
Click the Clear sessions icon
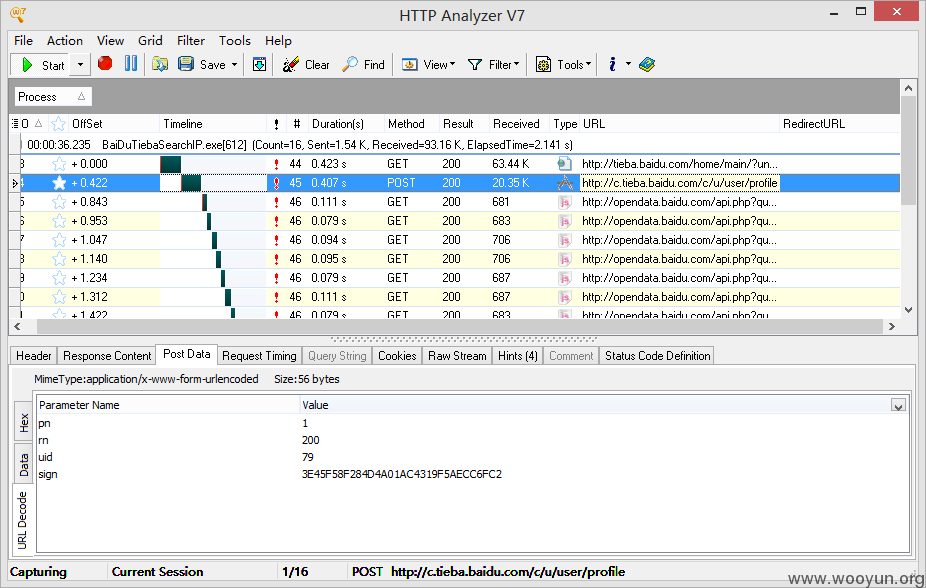pyautogui.click(x=291, y=64)
